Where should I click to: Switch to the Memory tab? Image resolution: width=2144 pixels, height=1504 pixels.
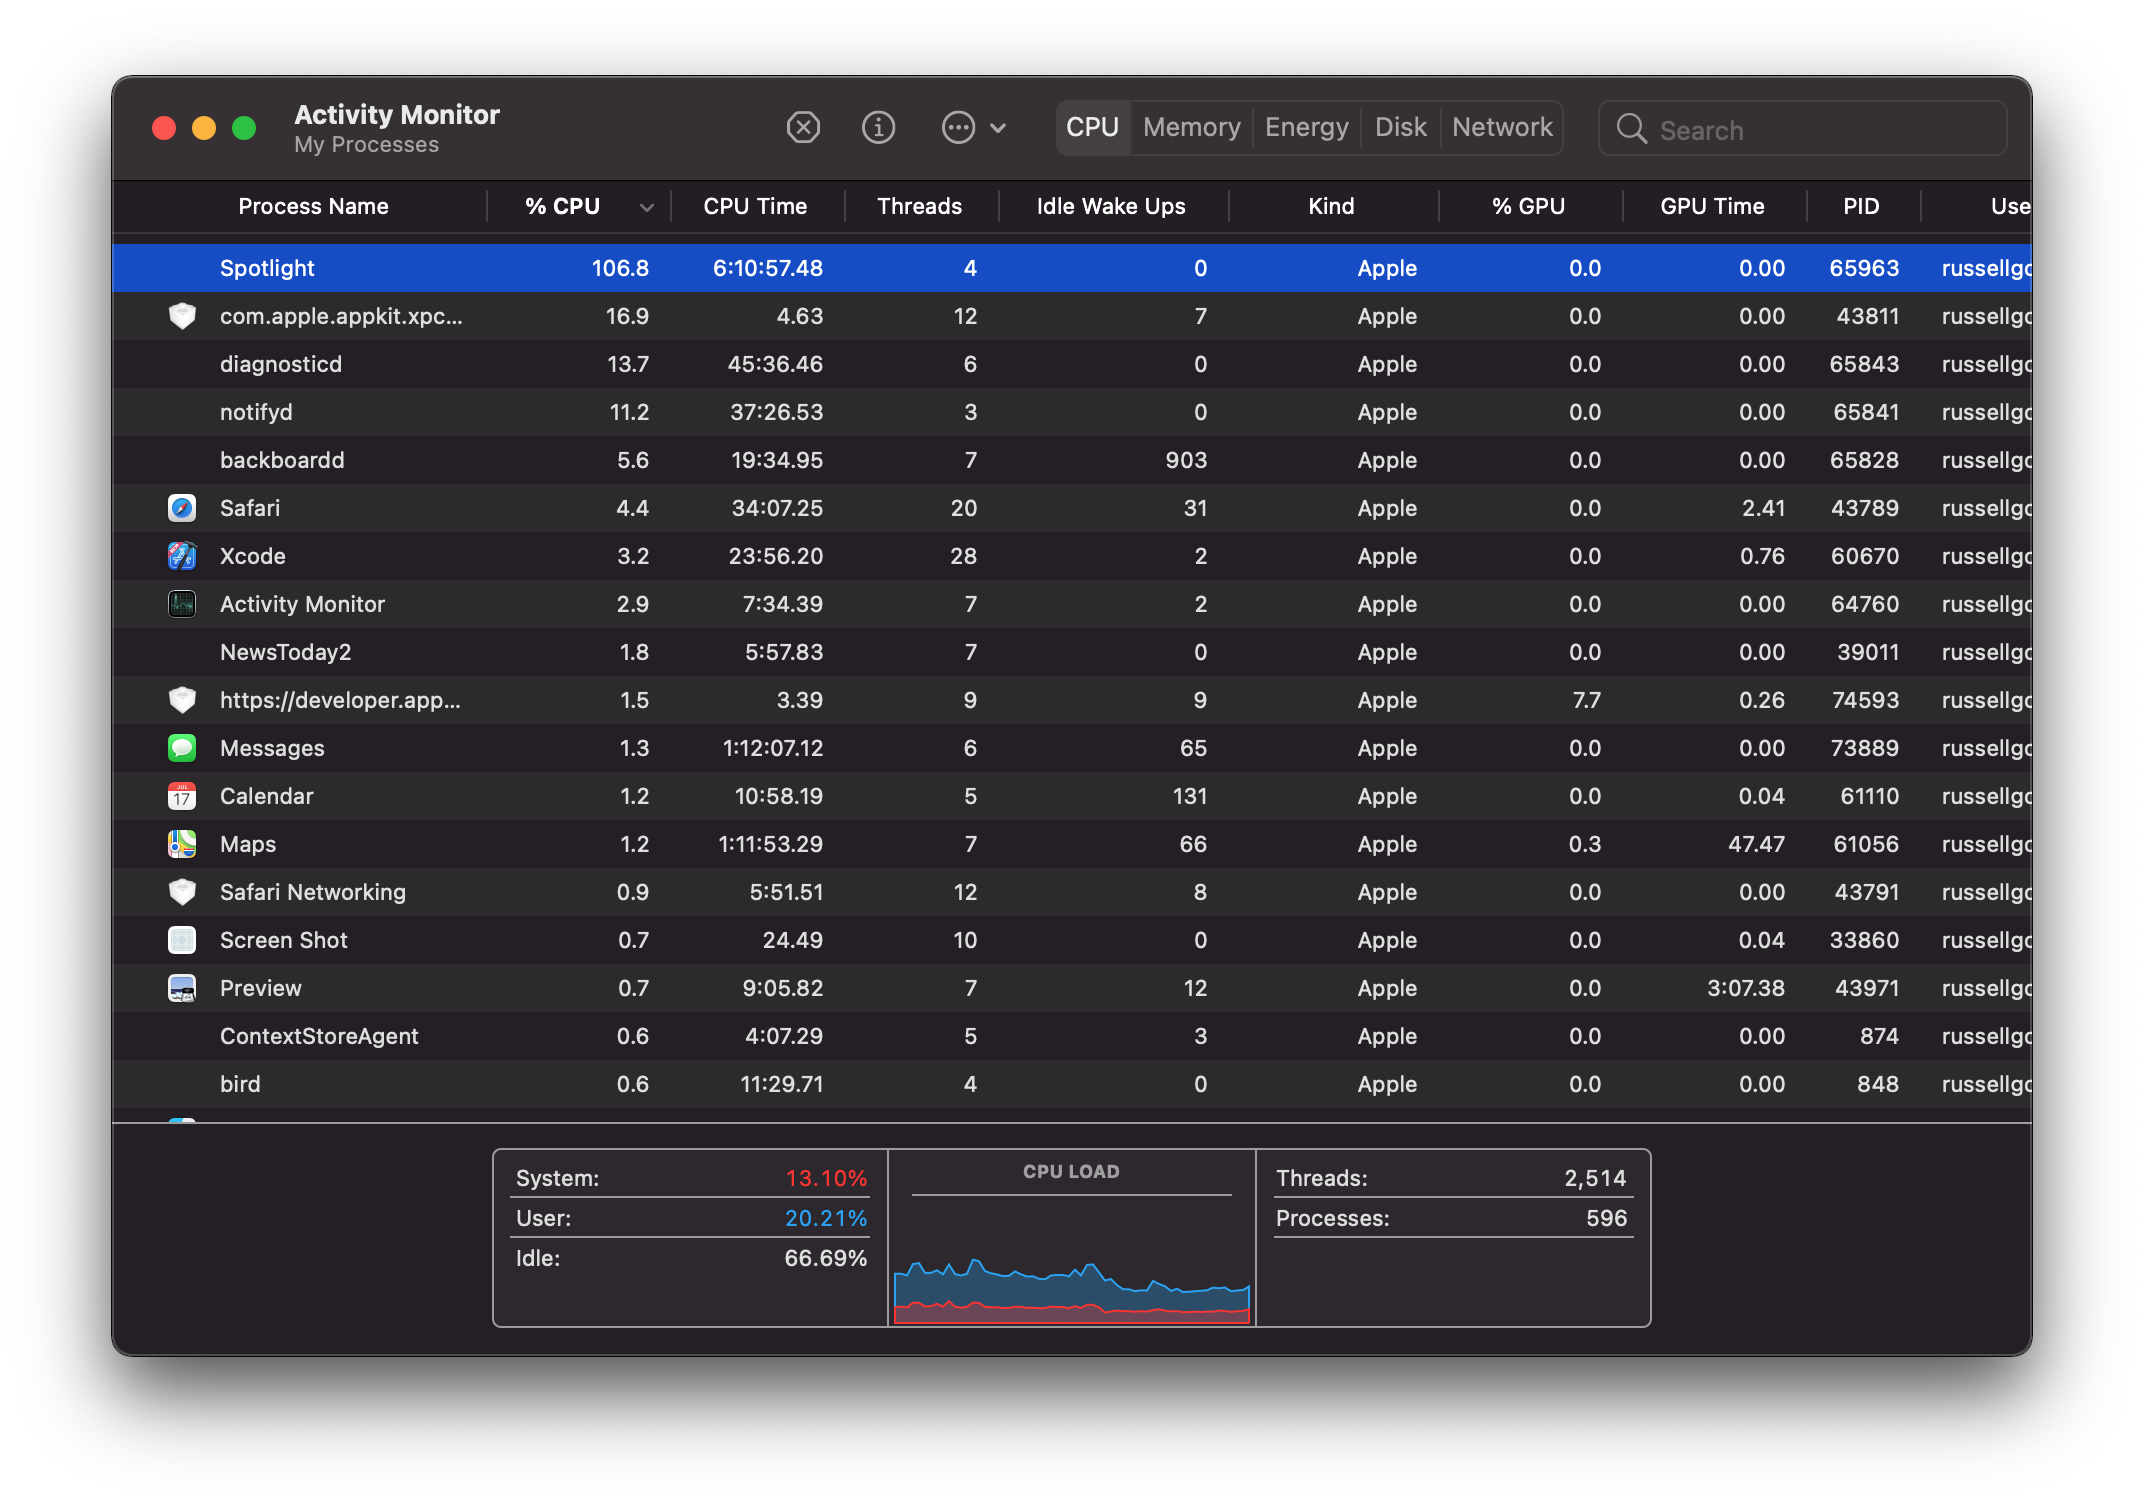(x=1192, y=128)
